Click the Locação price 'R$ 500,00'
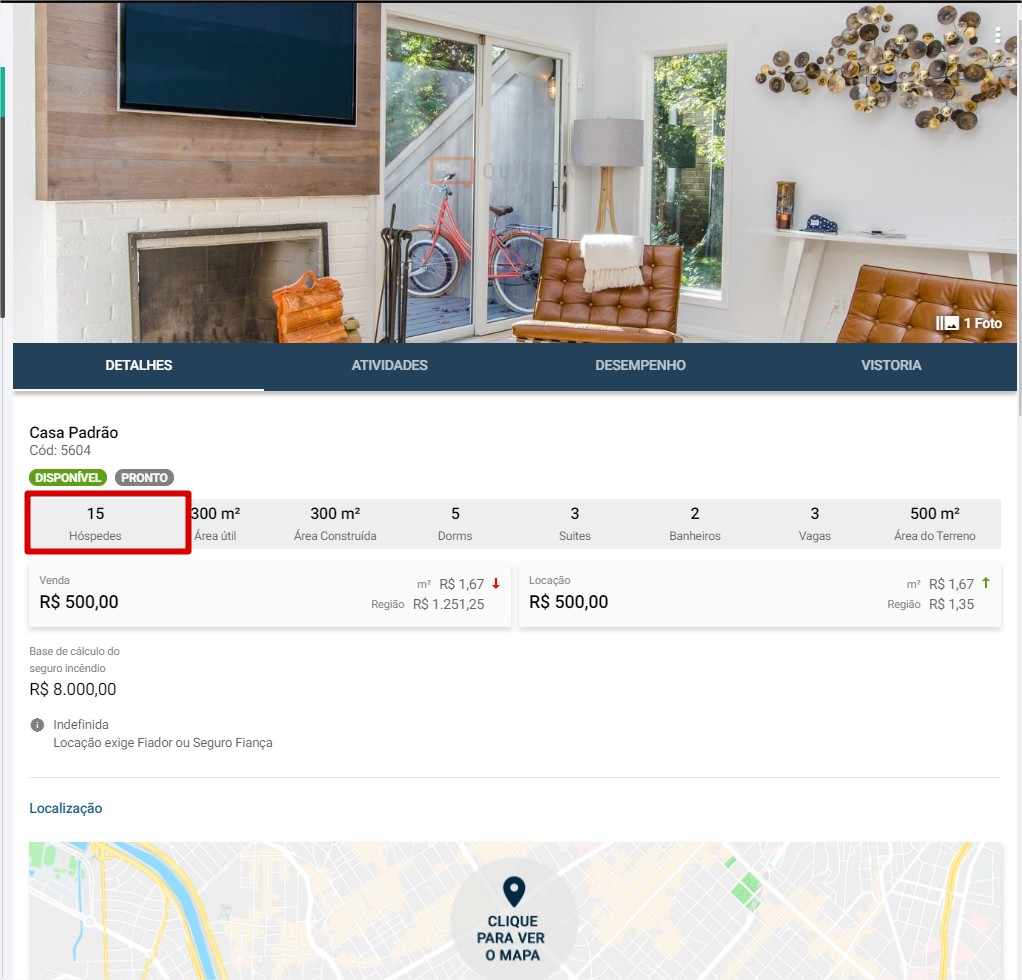Viewport: 1022px width, 980px height. point(568,601)
